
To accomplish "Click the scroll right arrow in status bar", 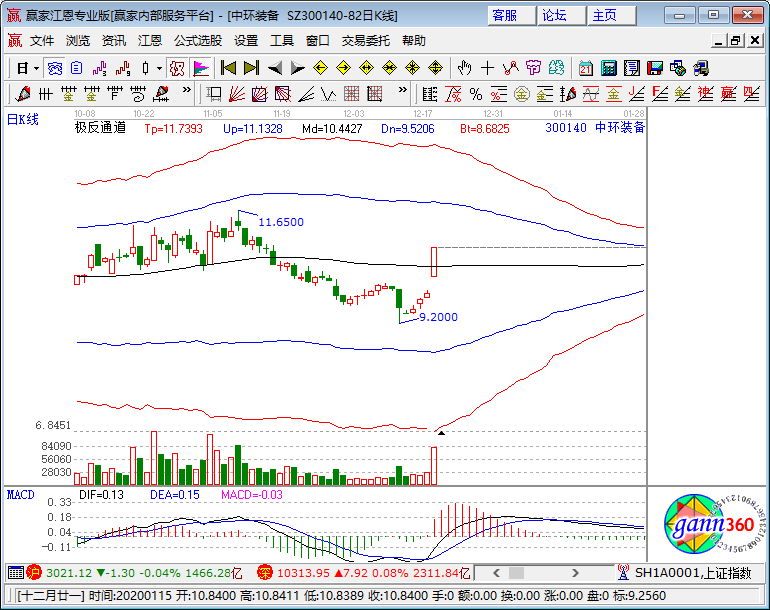I will (x=575, y=573).
